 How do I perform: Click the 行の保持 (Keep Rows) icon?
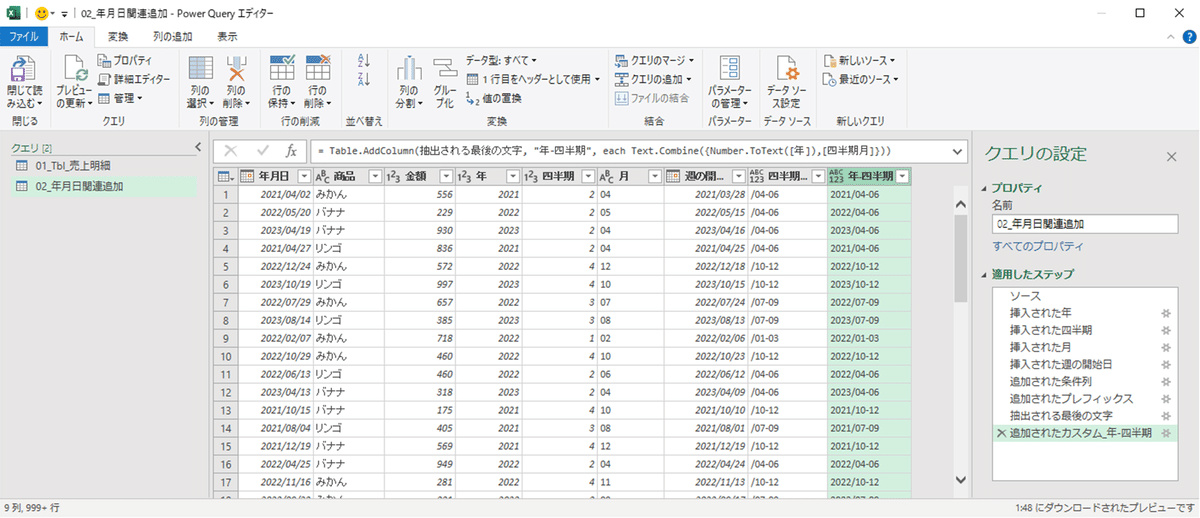282,68
